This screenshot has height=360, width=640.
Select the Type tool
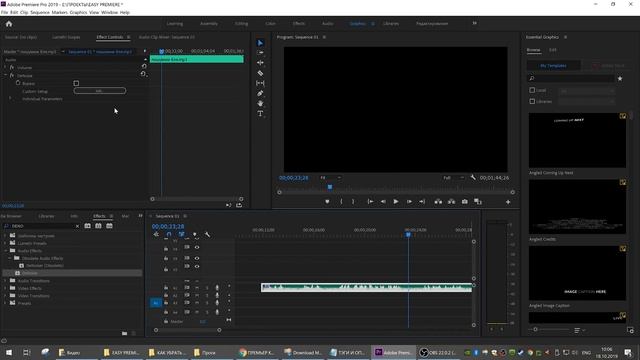tap(260, 113)
